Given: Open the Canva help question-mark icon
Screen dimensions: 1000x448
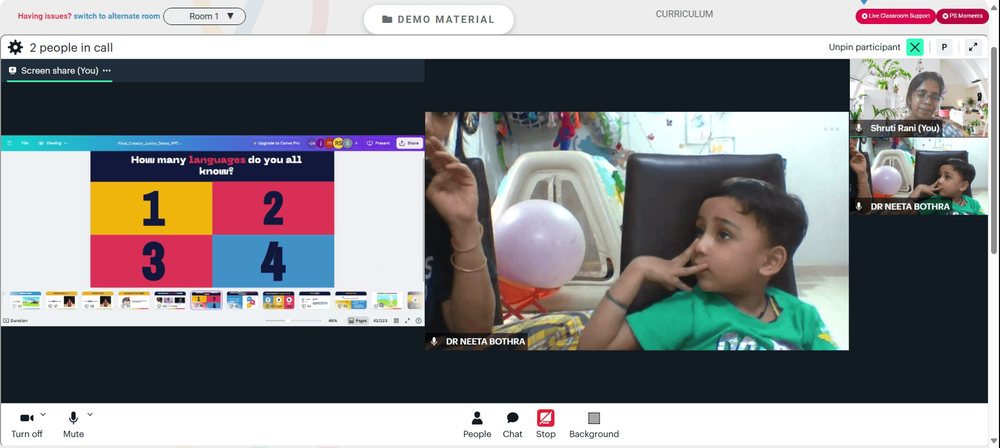Looking at the screenshot, I should (x=418, y=320).
